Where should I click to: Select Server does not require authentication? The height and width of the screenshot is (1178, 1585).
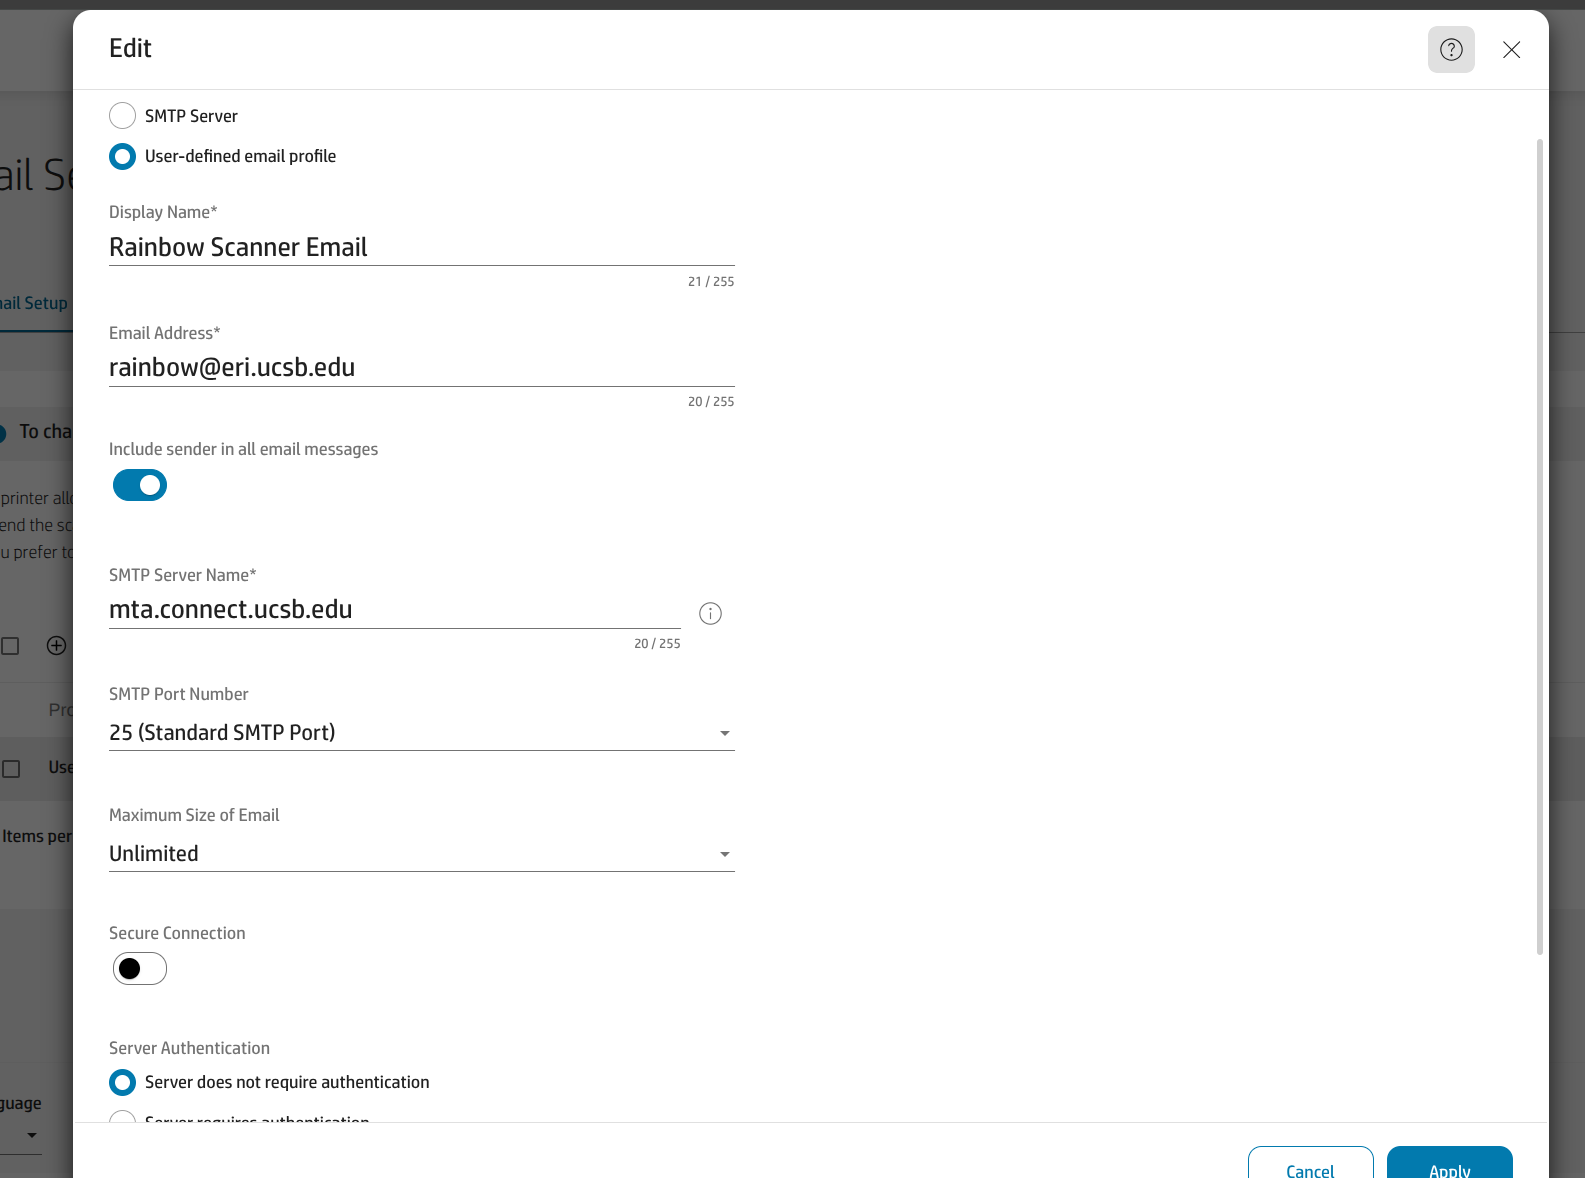coord(123,1082)
